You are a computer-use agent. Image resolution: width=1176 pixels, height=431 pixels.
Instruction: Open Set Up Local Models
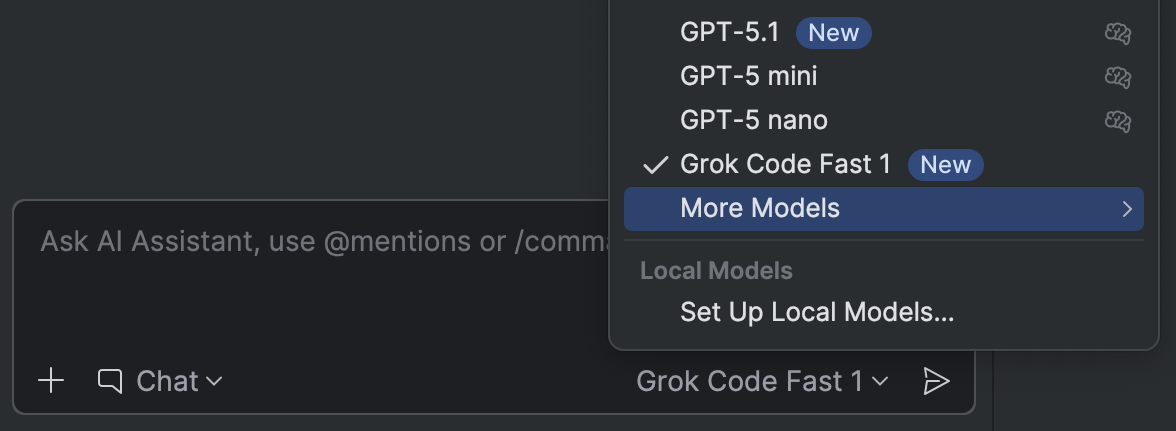coord(816,313)
